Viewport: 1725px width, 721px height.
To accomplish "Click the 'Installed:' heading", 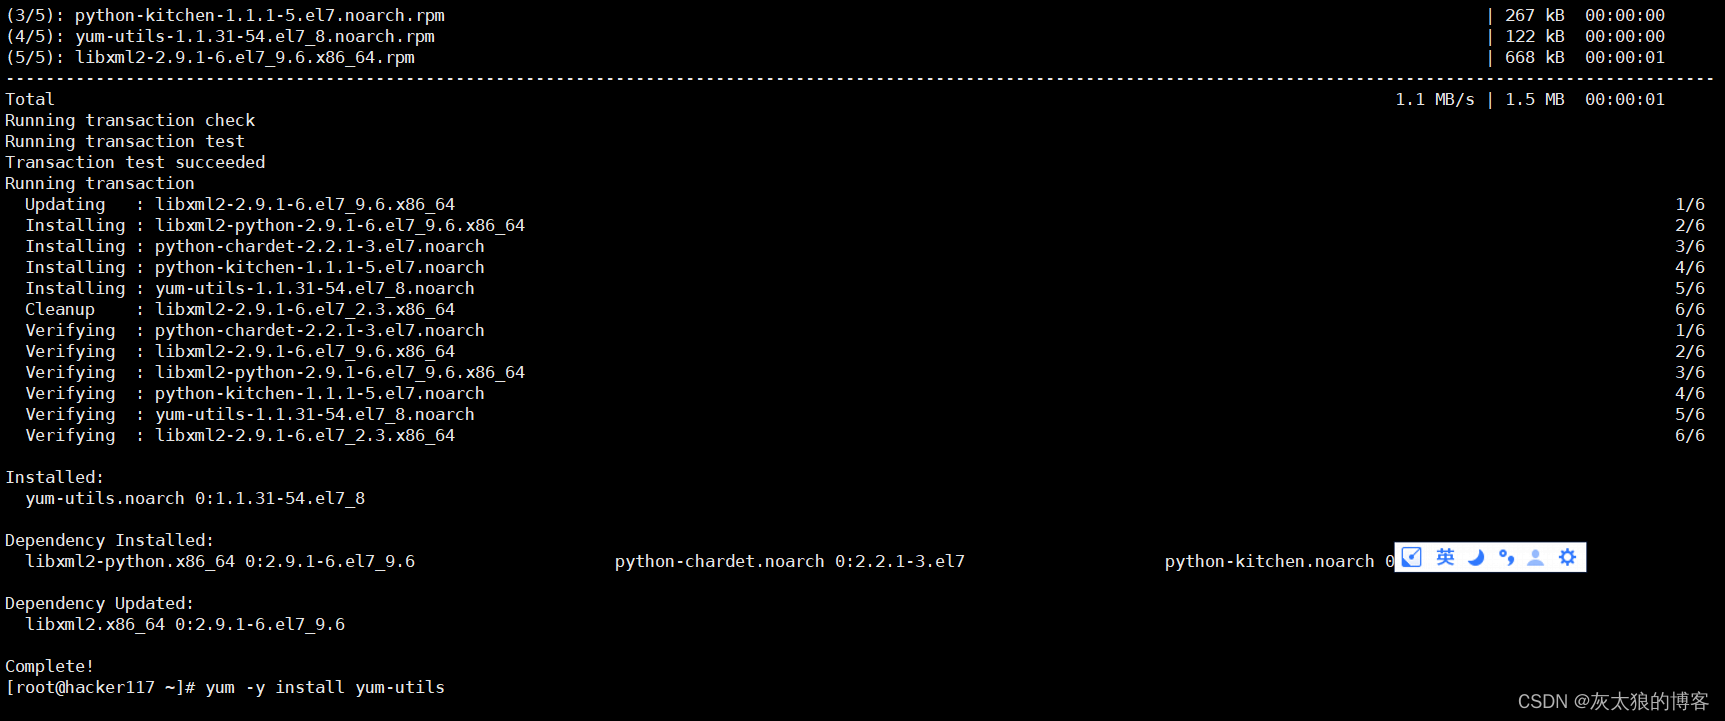I will coord(55,477).
